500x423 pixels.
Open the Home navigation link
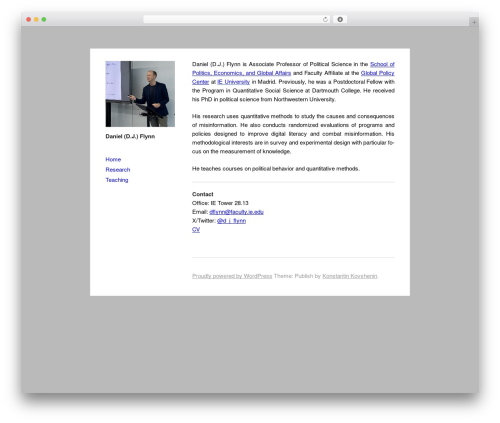(113, 159)
